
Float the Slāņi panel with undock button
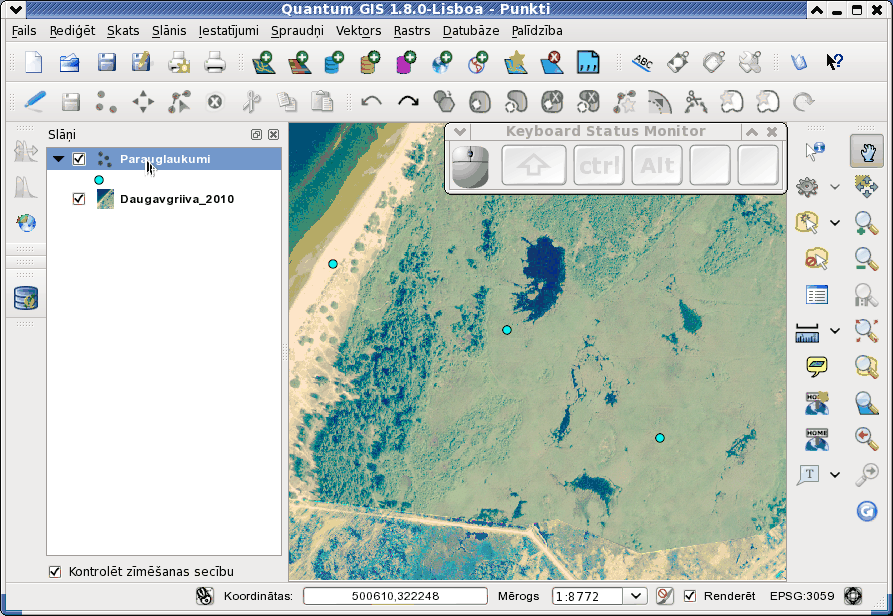tap(256, 134)
